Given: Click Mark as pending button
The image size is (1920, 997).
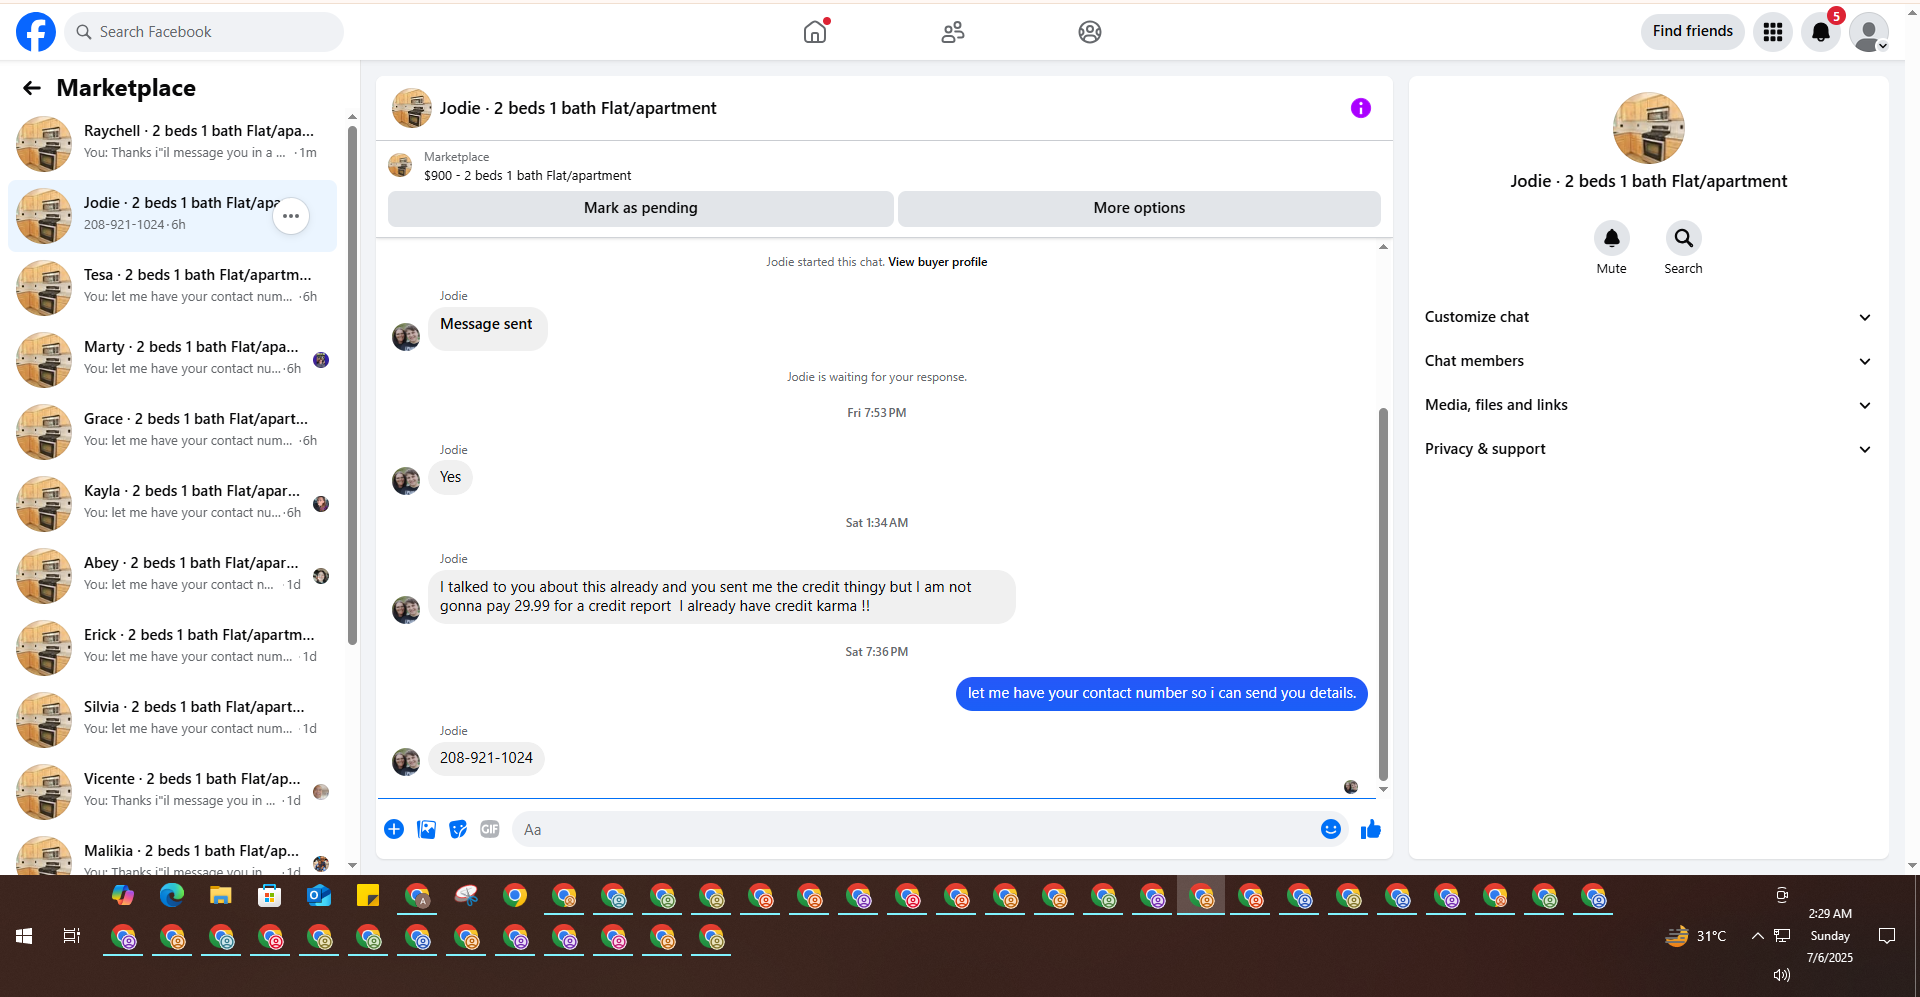Looking at the screenshot, I should pyautogui.click(x=641, y=208).
